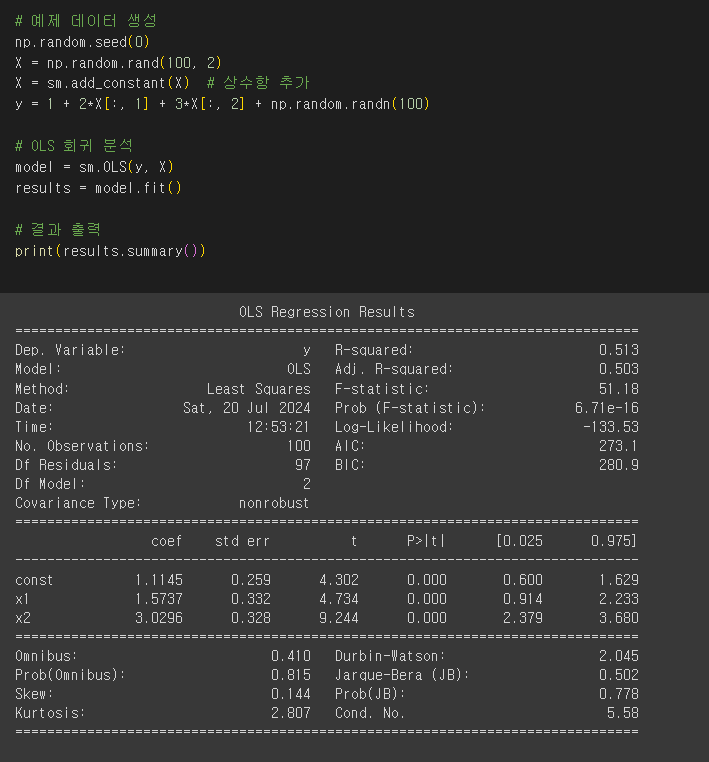This screenshot has height=762, width=709.
Task: Click the No. Observations value 100
Action: (x=299, y=446)
